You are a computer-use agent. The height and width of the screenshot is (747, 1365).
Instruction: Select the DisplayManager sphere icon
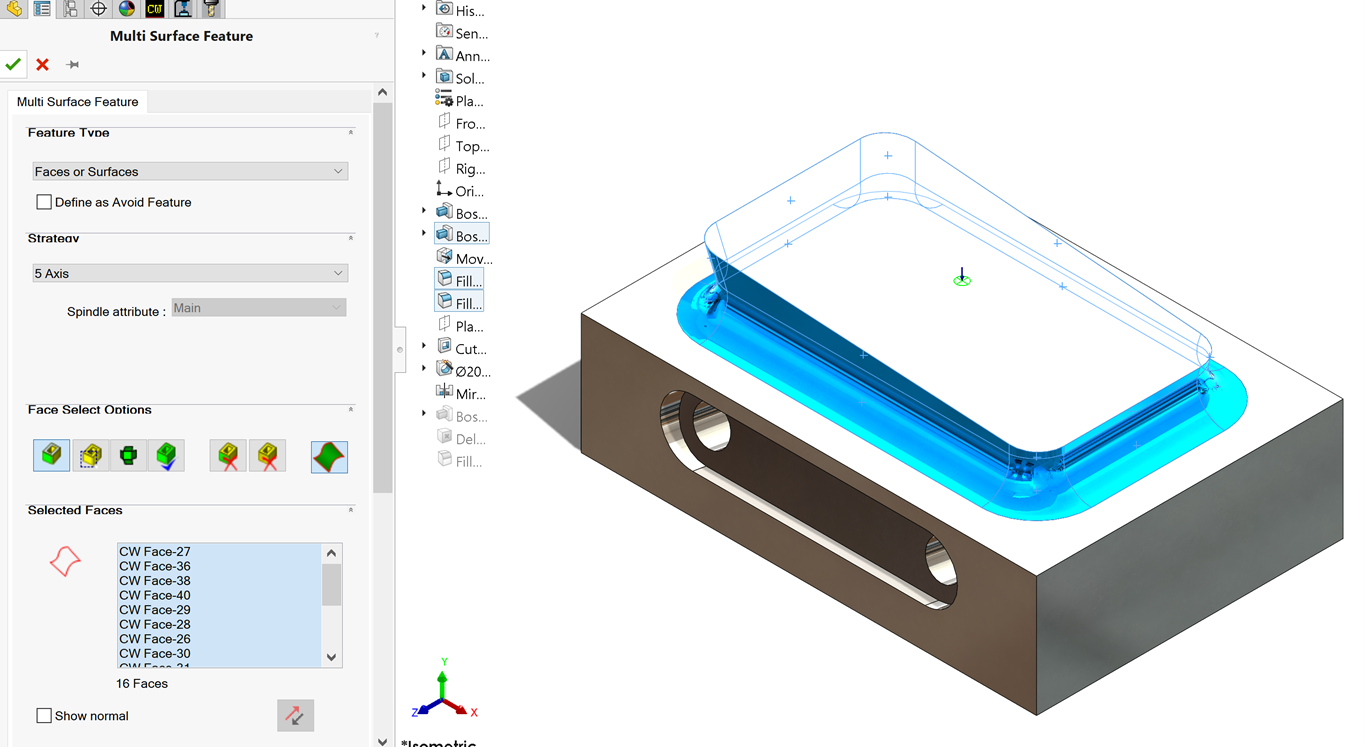click(x=126, y=9)
